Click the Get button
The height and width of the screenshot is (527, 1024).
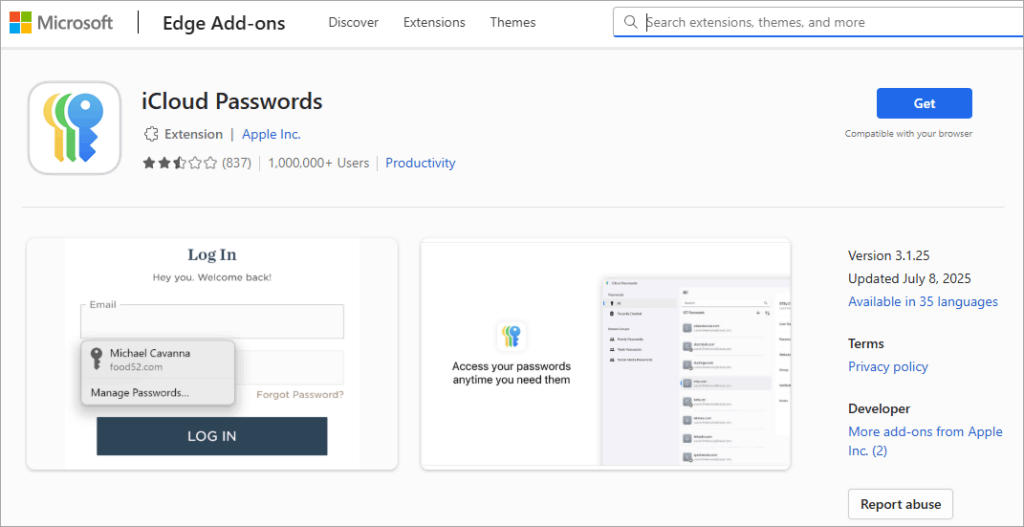click(x=924, y=103)
